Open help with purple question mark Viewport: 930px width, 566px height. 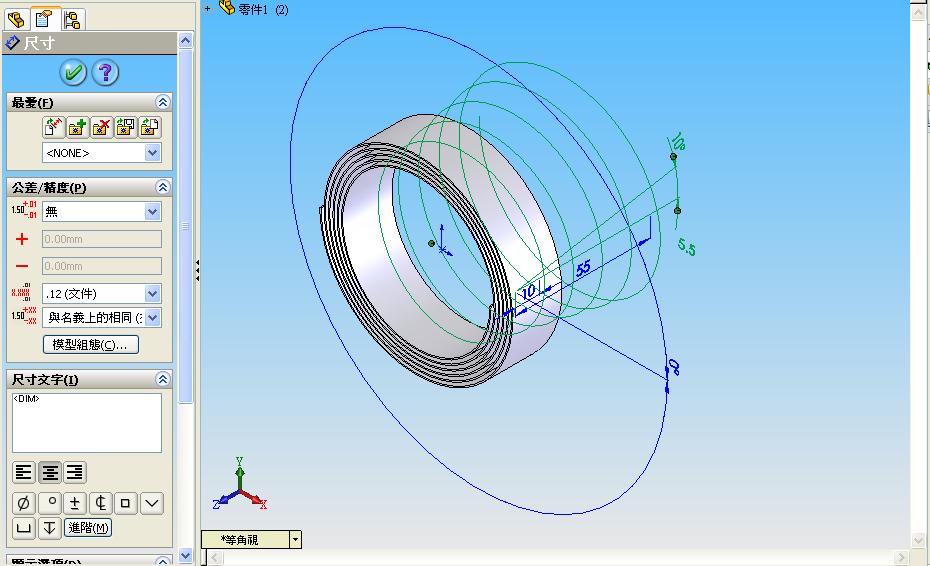pos(105,72)
